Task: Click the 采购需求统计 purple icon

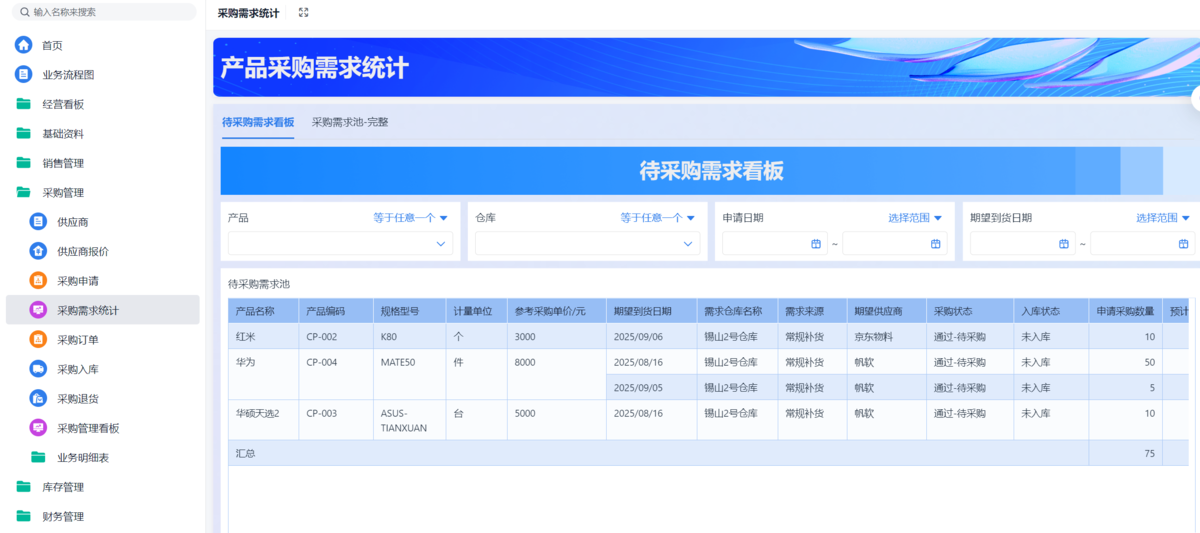Action: 38,310
